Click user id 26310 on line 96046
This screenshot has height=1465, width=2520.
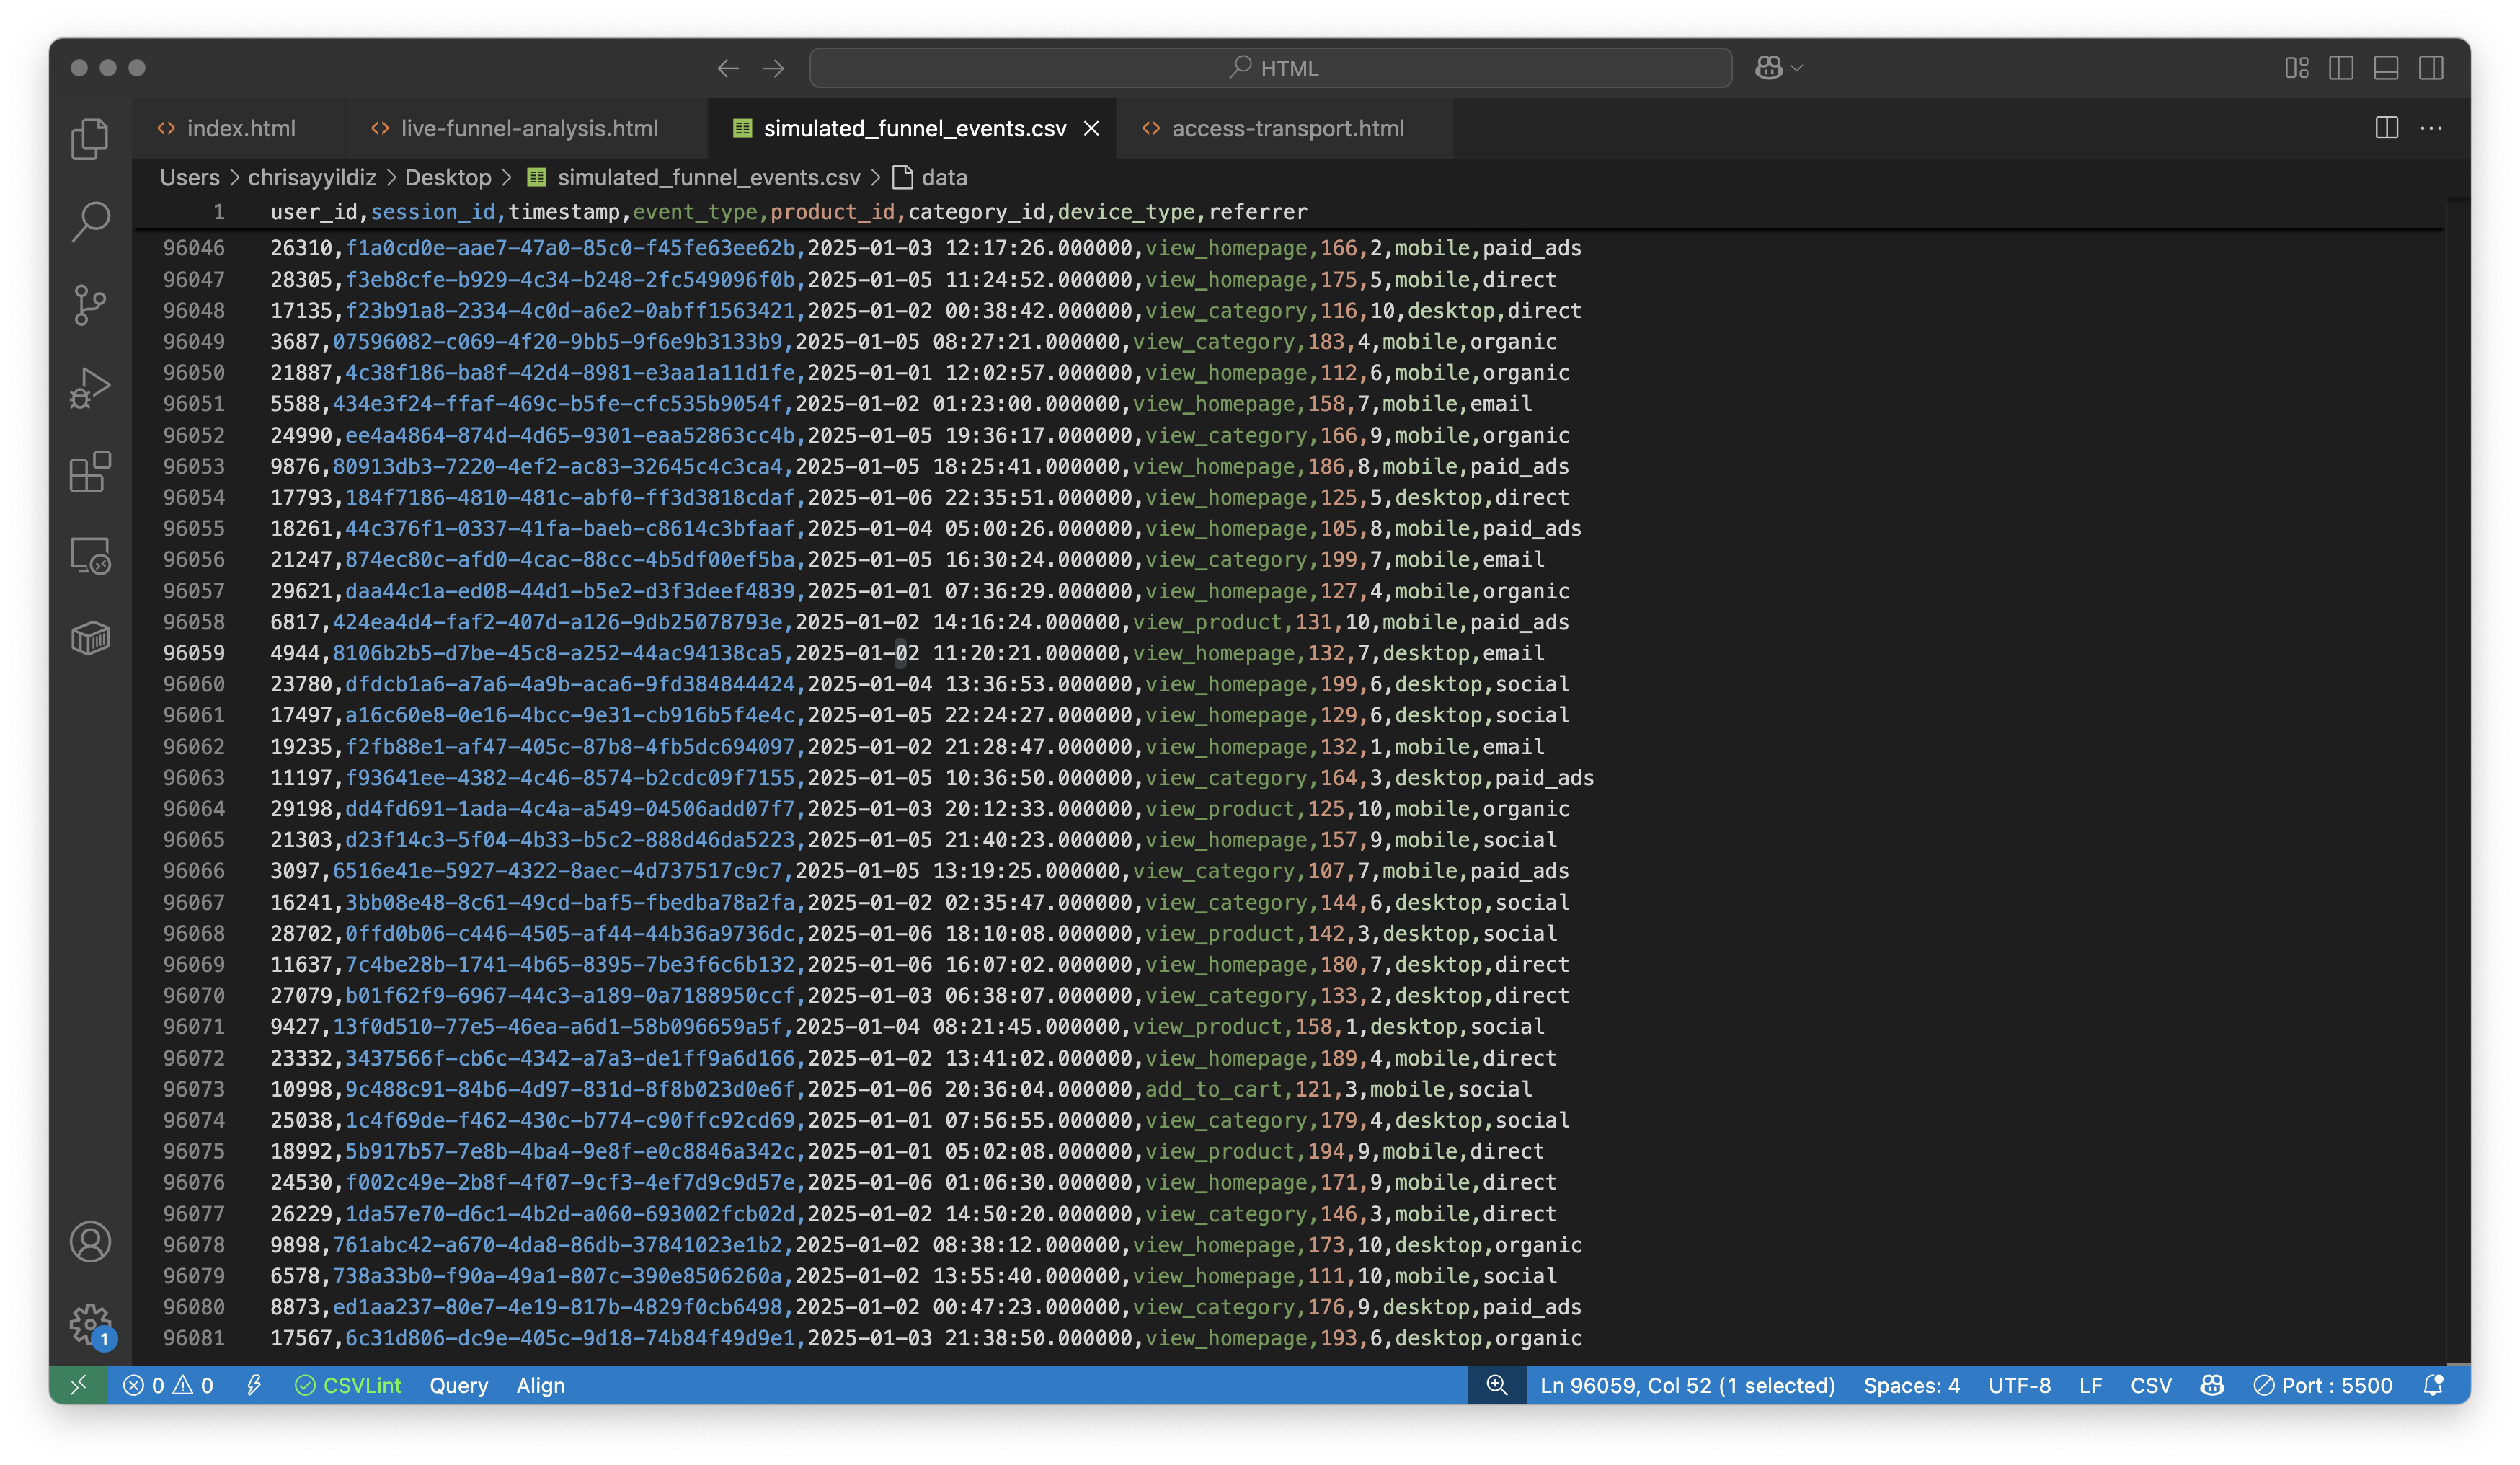click(x=301, y=248)
